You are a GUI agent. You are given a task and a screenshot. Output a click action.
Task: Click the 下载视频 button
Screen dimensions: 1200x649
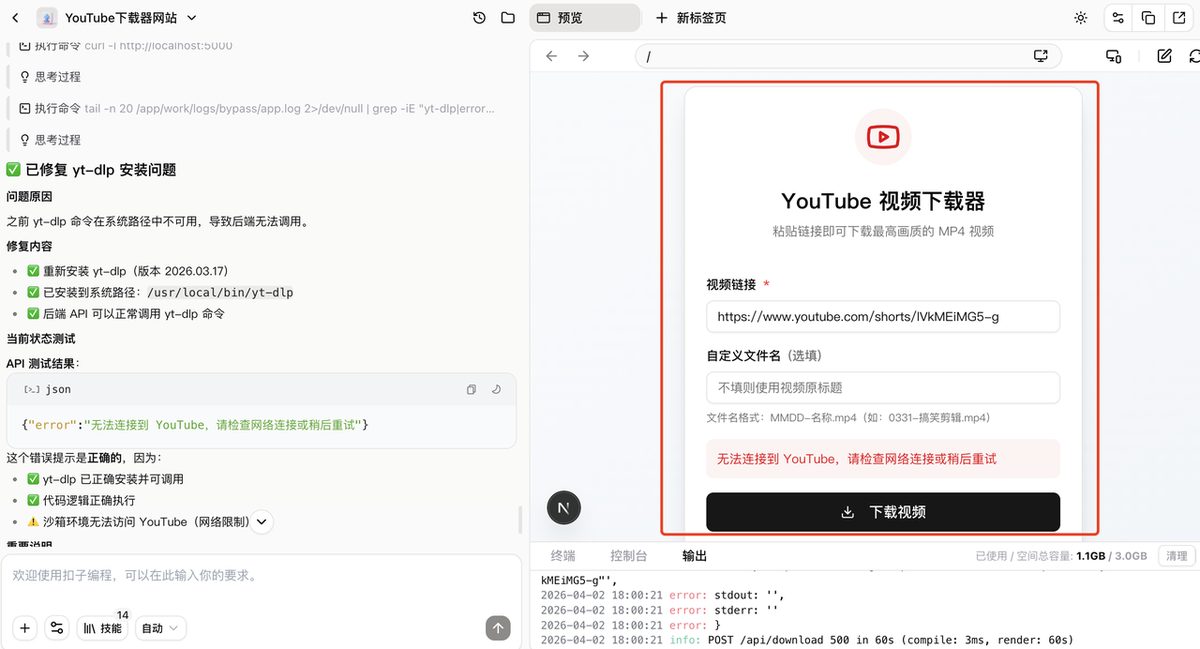click(x=883, y=512)
